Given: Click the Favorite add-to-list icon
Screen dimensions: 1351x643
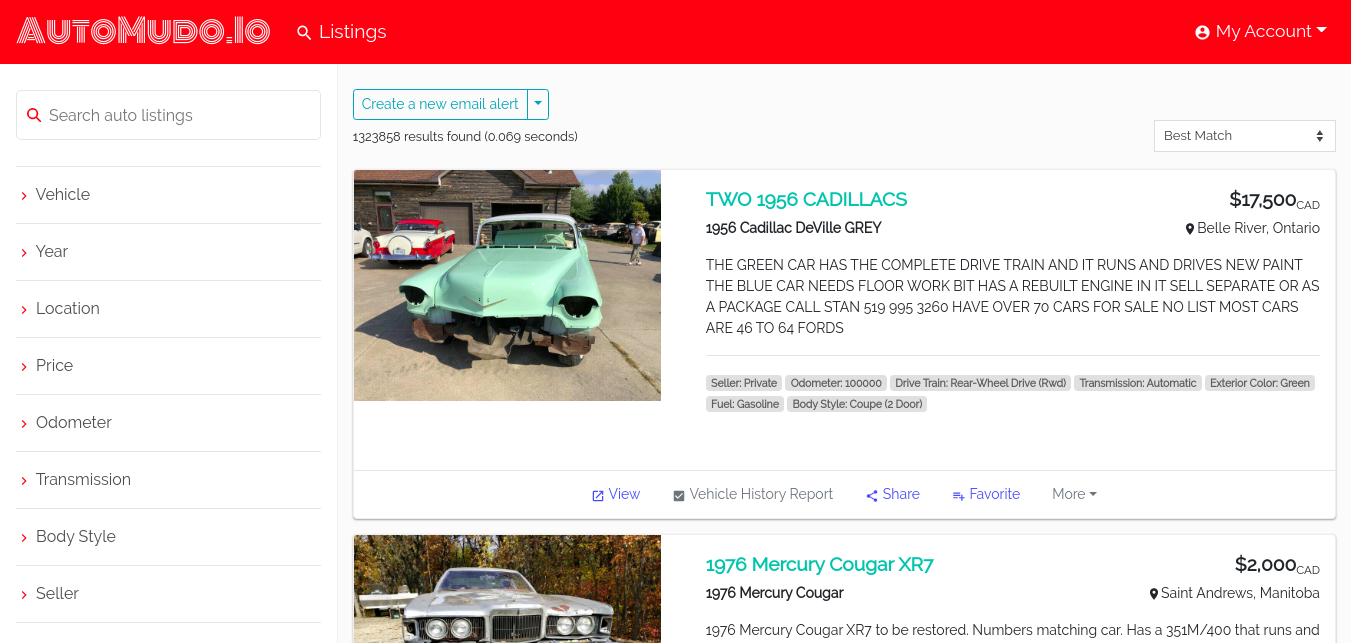Looking at the screenshot, I should click(958, 495).
